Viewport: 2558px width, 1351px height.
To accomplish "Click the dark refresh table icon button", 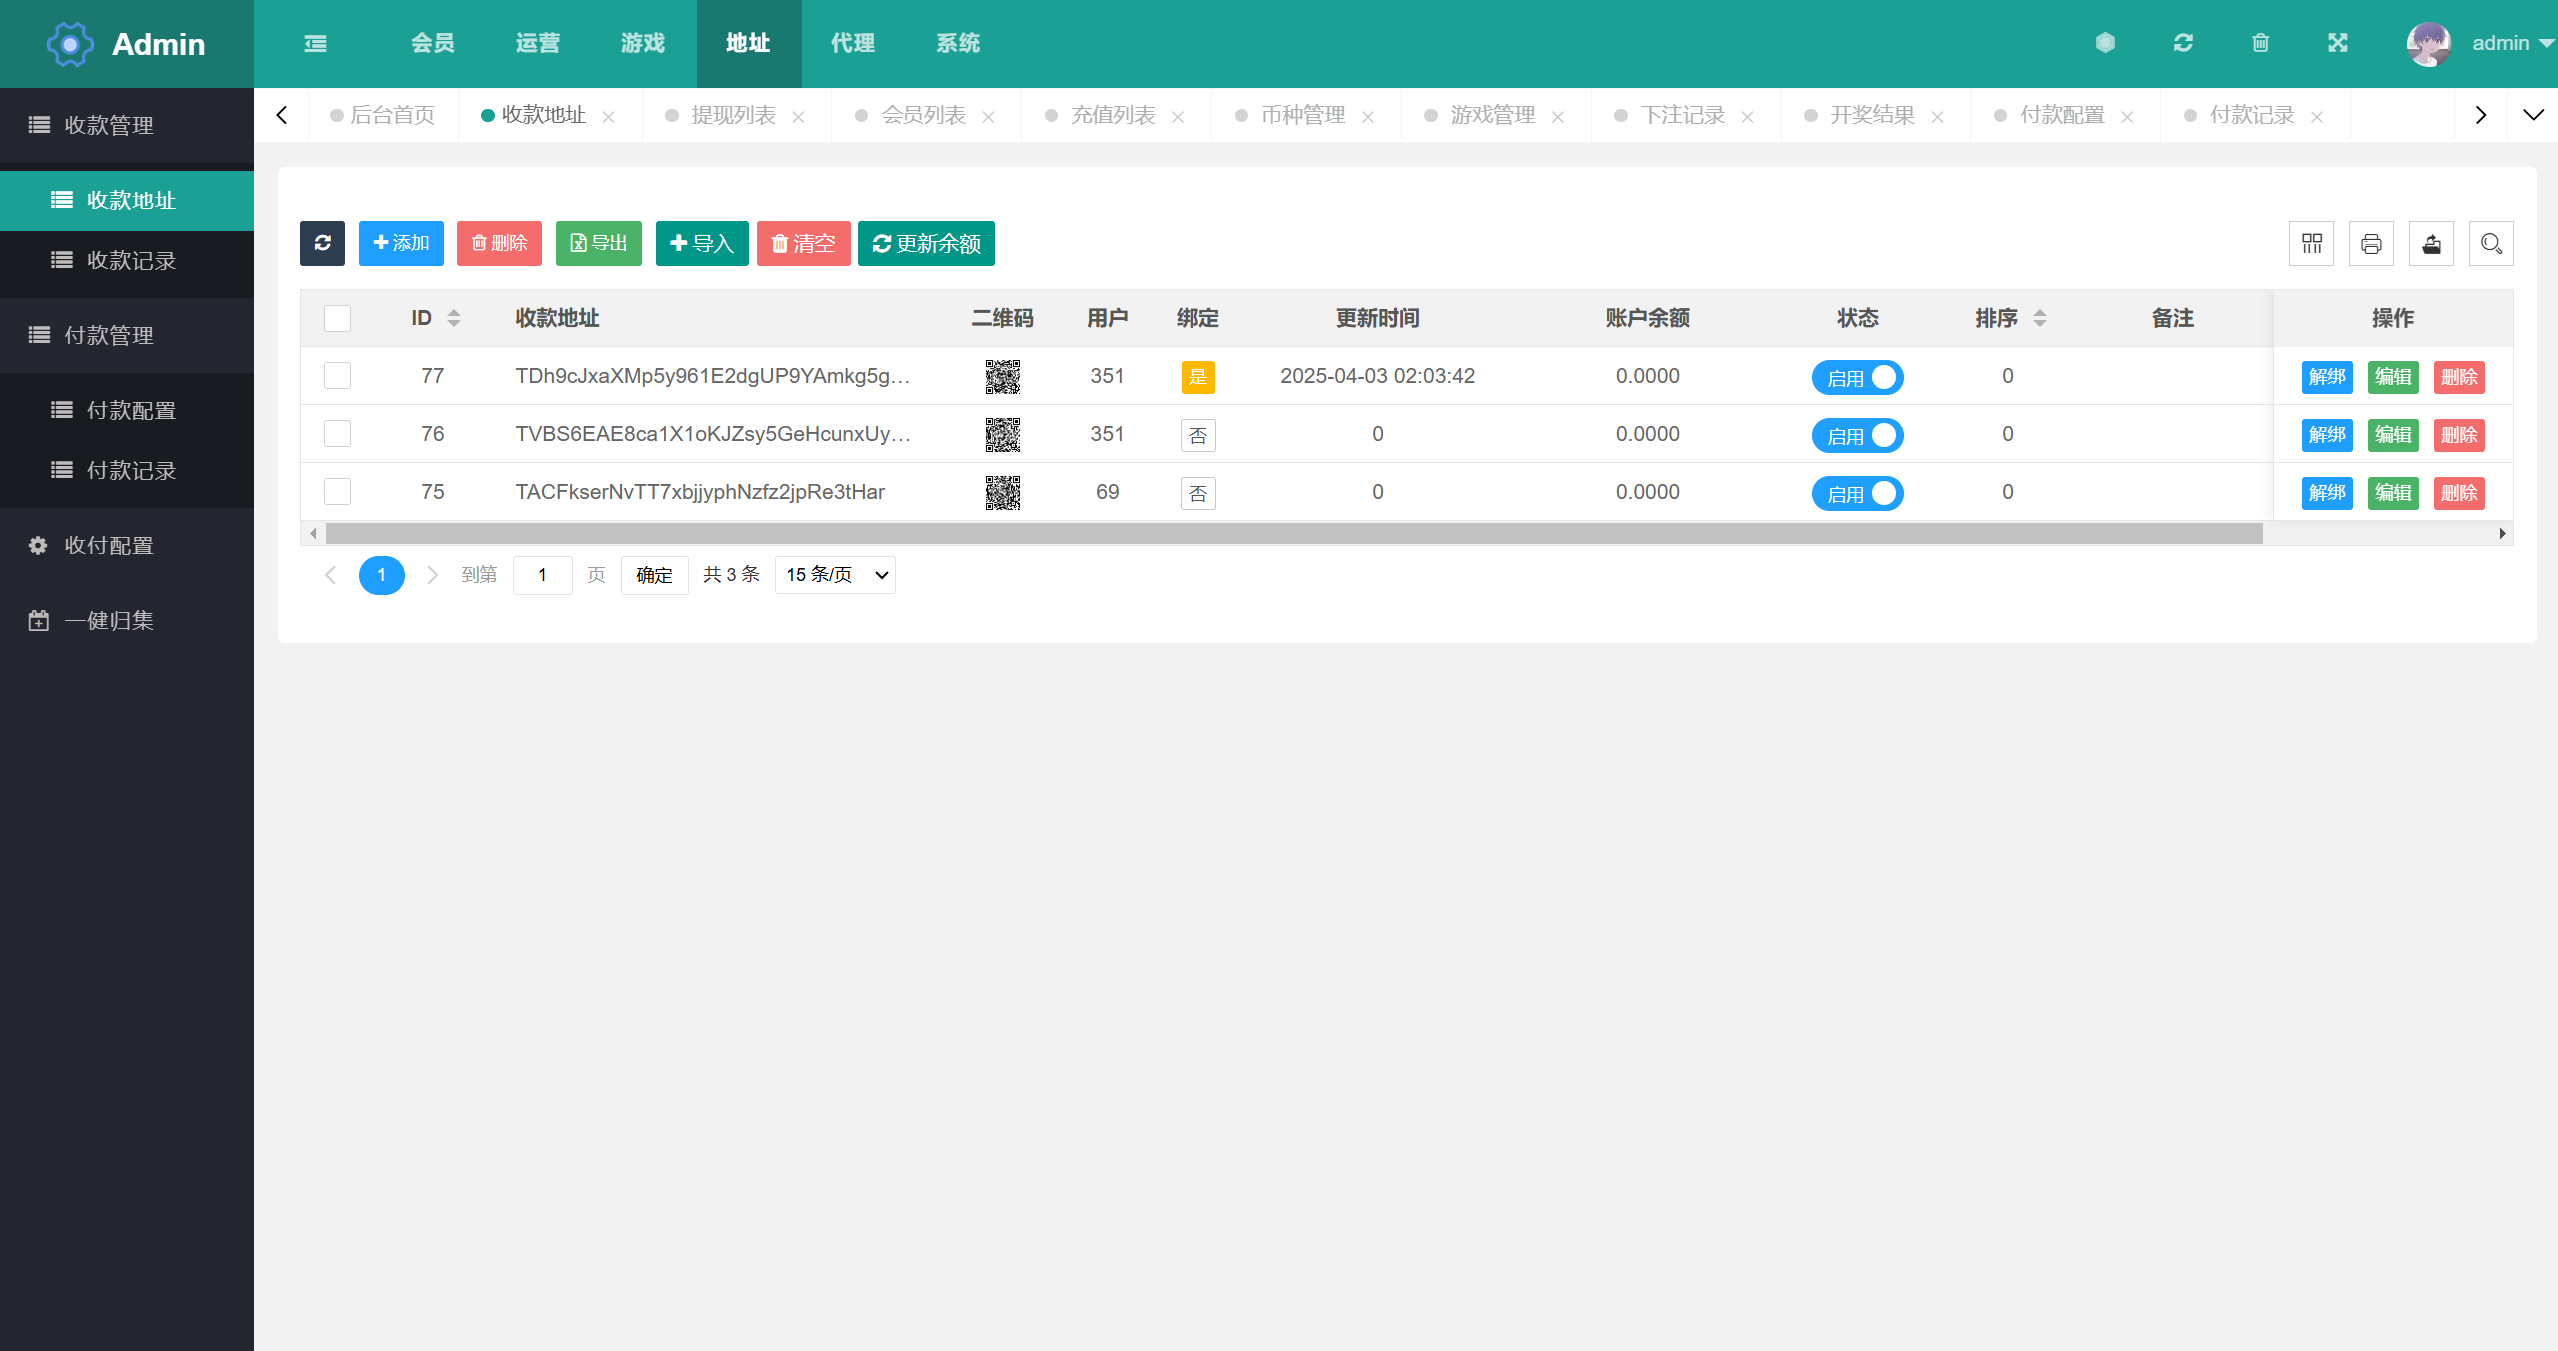I will (322, 243).
